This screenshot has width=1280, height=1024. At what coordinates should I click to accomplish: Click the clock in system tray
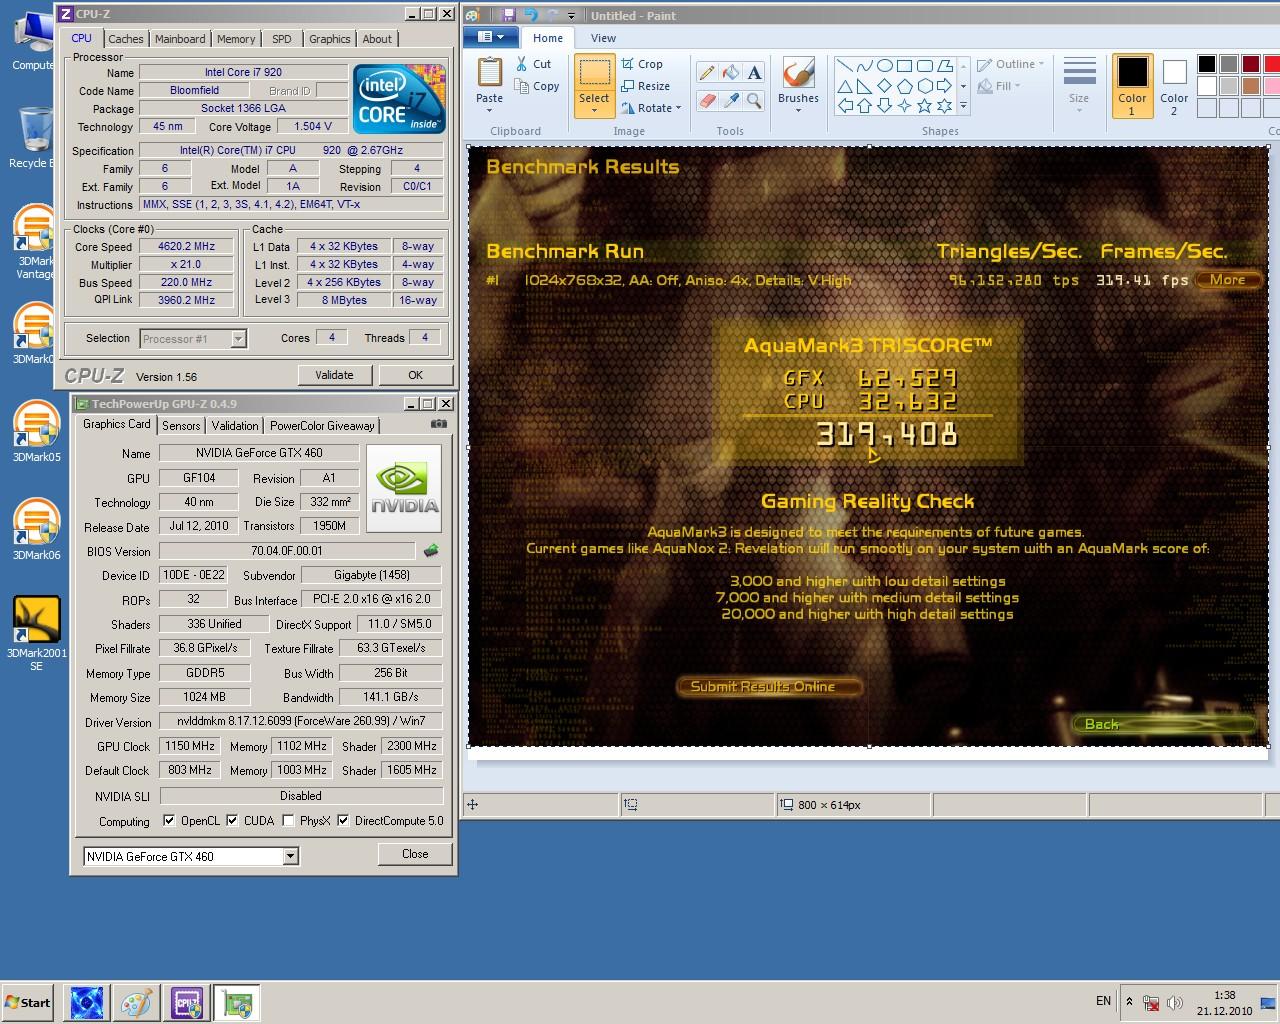click(x=1225, y=1003)
